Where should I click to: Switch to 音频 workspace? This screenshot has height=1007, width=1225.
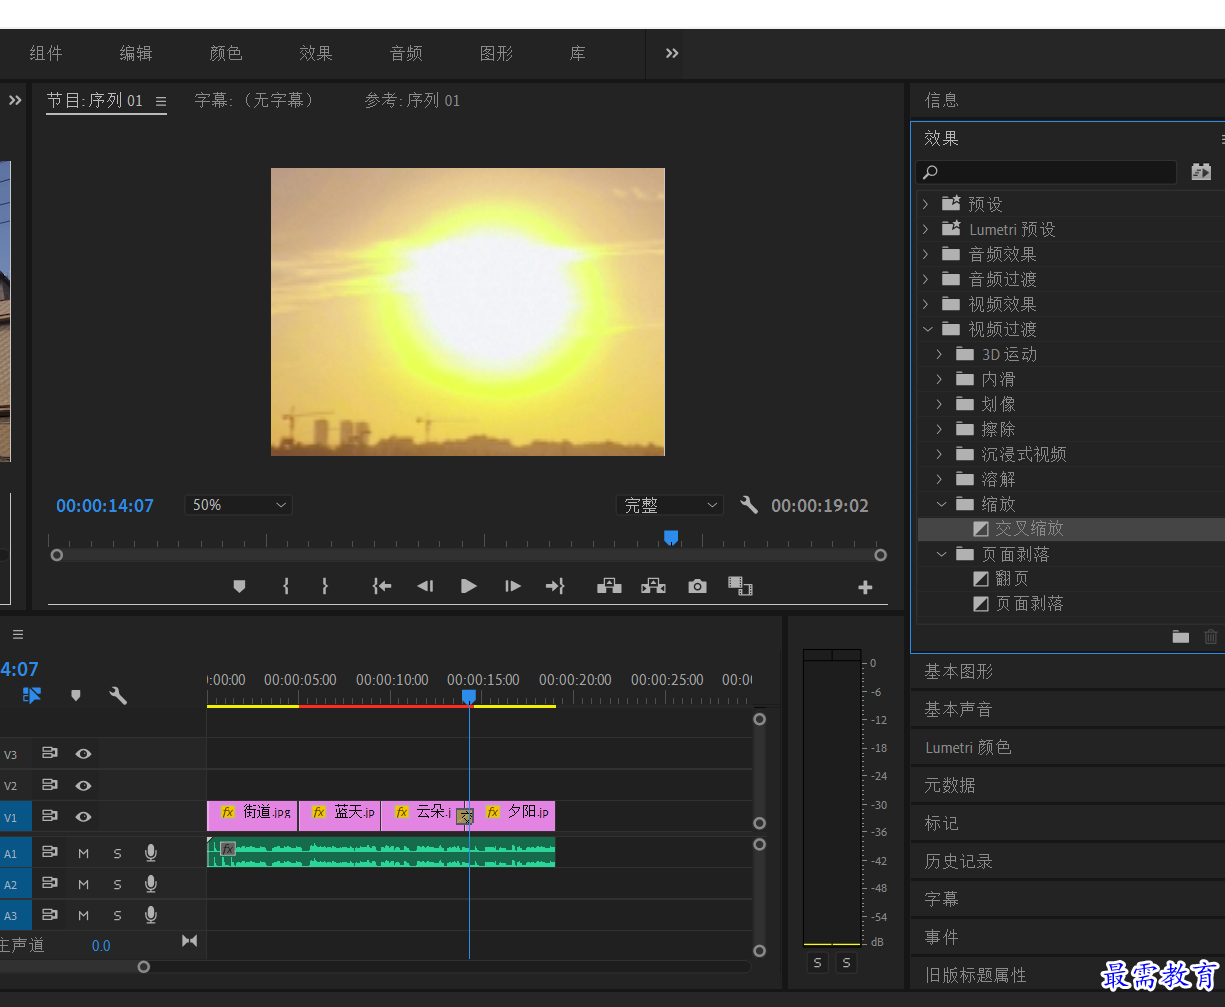(x=406, y=53)
